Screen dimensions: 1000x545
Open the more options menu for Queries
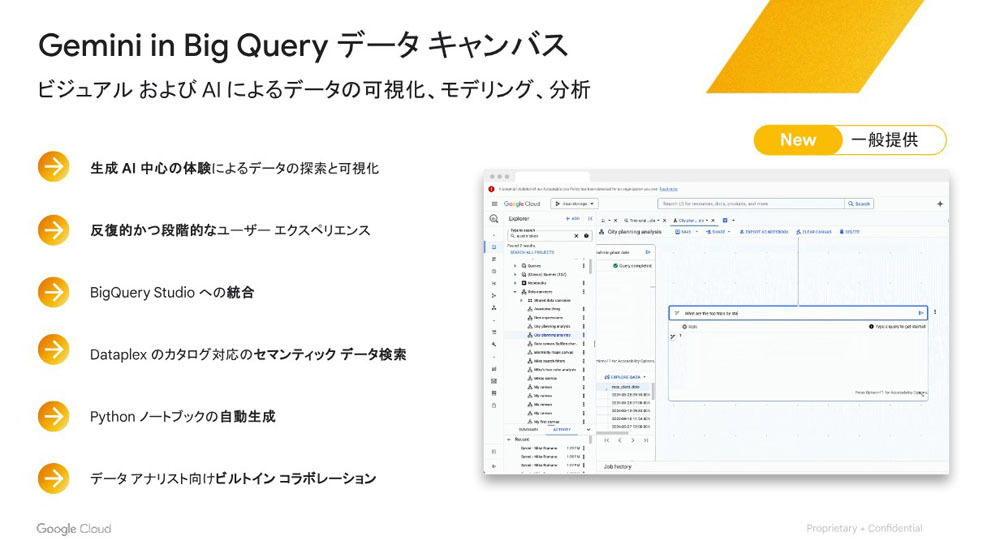click(584, 266)
